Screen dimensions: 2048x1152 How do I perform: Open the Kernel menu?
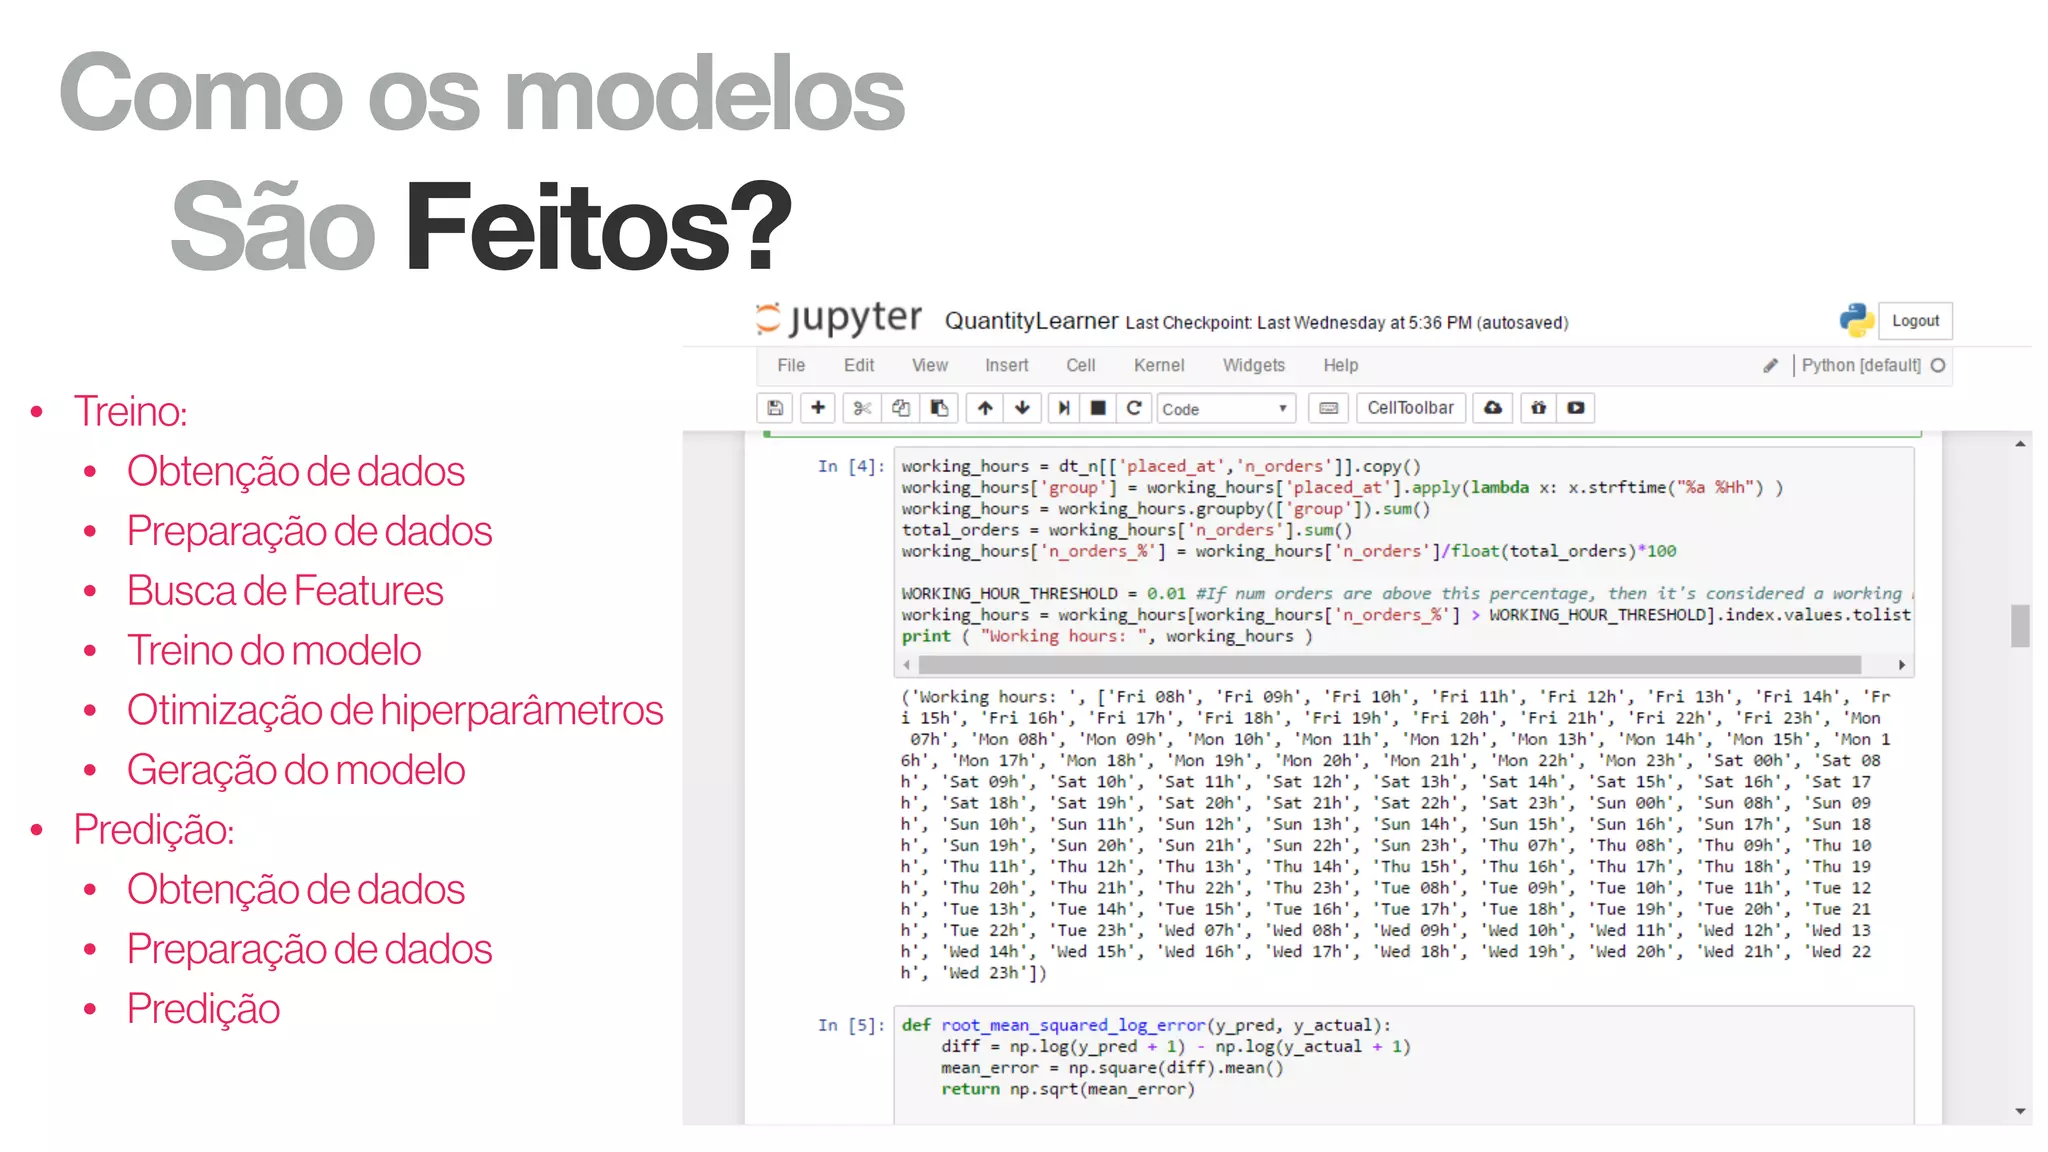coord(1159,366)
